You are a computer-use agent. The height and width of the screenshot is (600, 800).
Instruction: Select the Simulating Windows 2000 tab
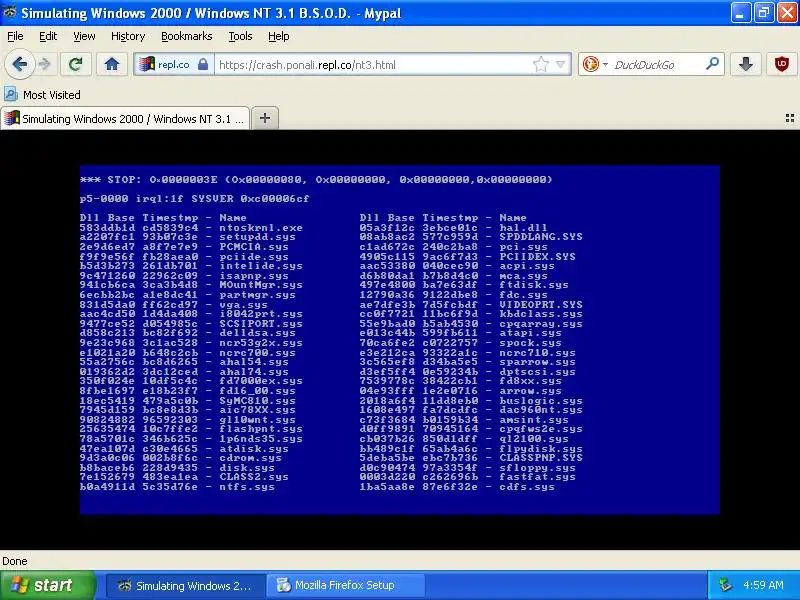click(125, 118)
